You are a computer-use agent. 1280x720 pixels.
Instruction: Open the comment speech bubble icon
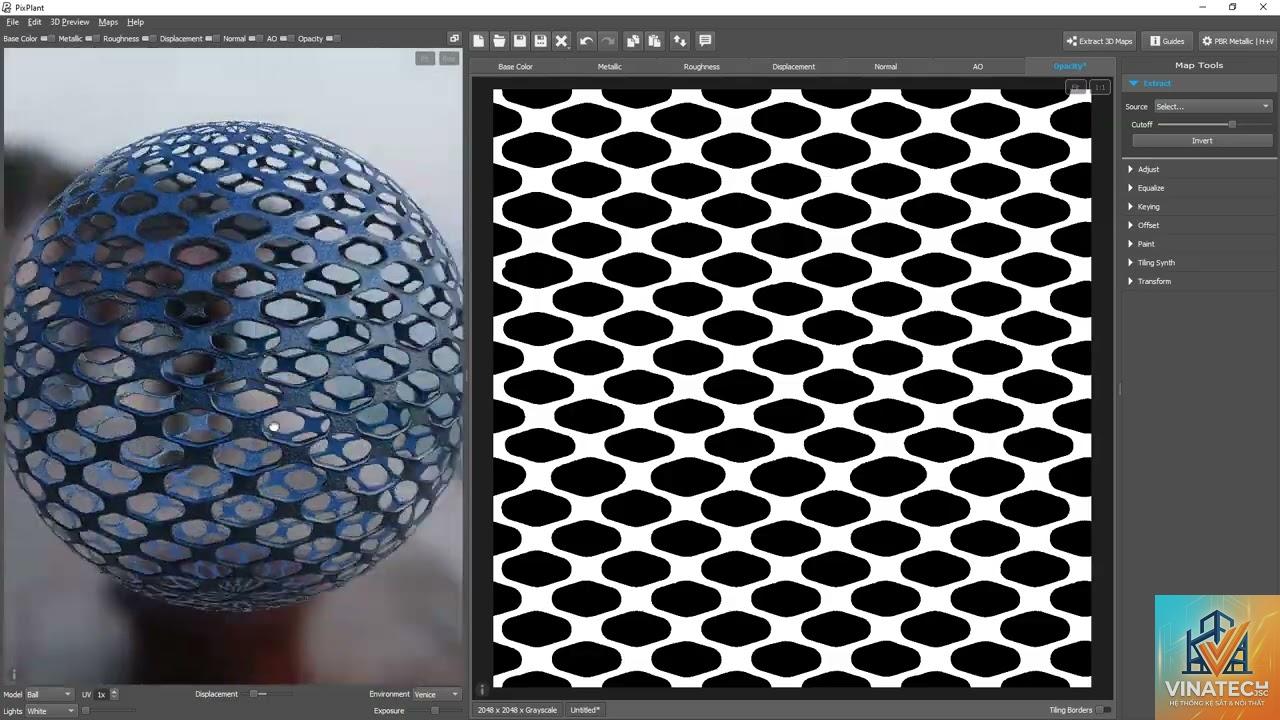pyautogui.click(x=705, y=41)
